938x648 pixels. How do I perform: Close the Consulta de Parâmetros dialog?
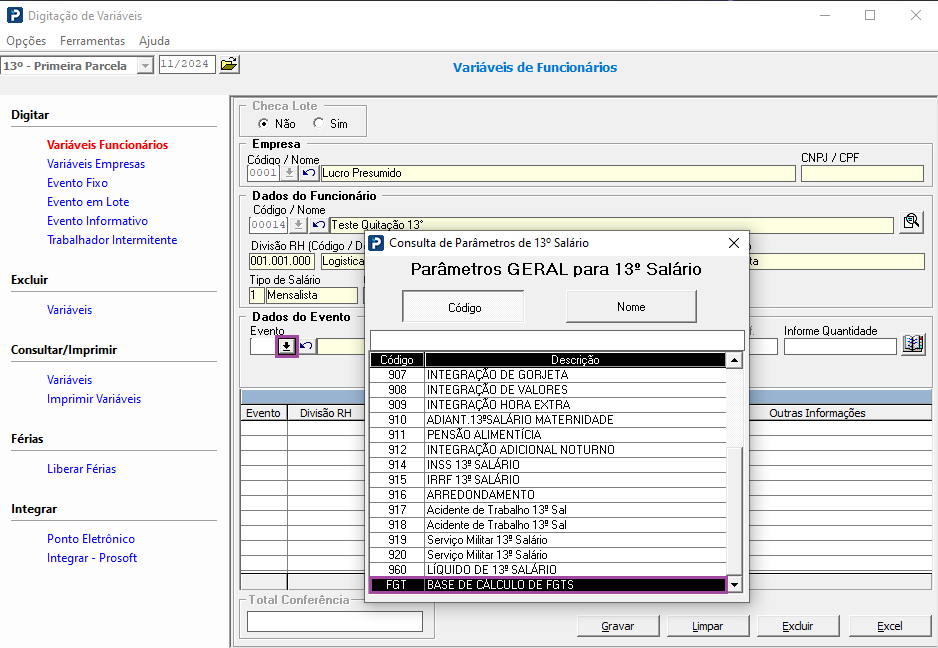[x=734, y=243]
